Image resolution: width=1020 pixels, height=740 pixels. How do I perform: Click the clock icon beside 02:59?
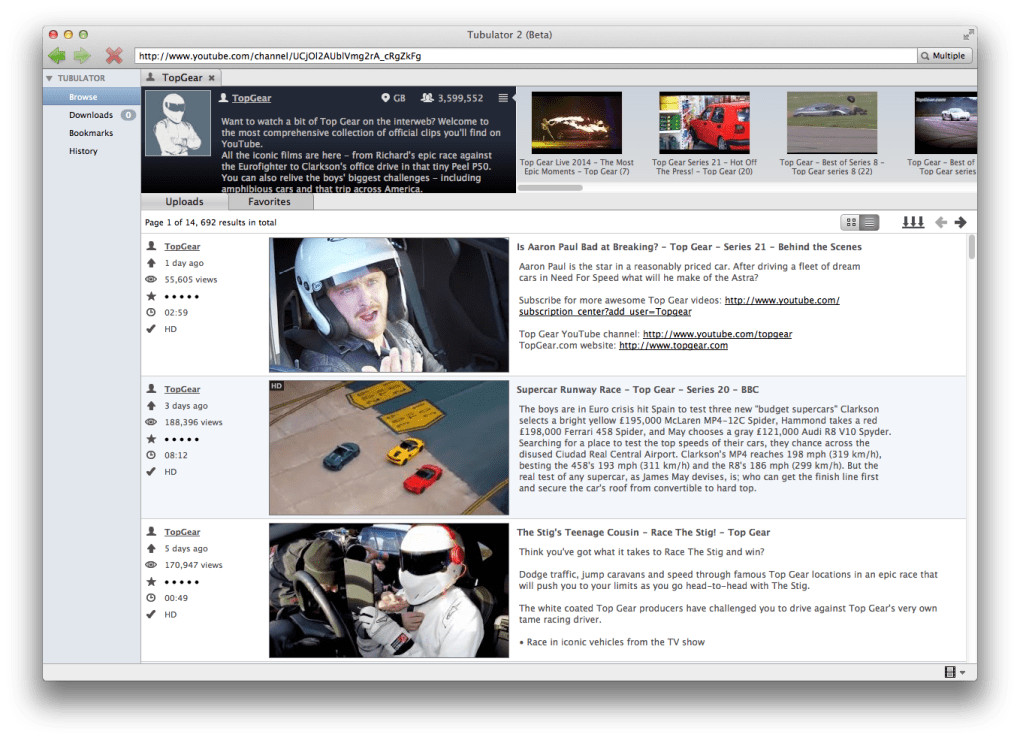point(151,313)
